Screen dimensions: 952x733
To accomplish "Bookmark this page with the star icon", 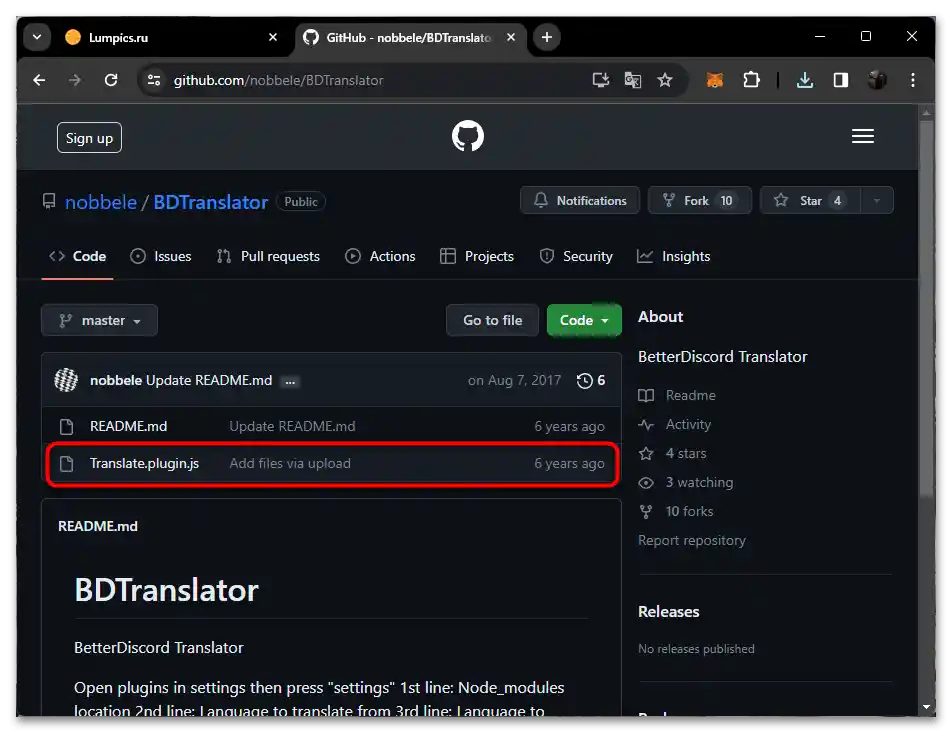I will pos(665,80).
